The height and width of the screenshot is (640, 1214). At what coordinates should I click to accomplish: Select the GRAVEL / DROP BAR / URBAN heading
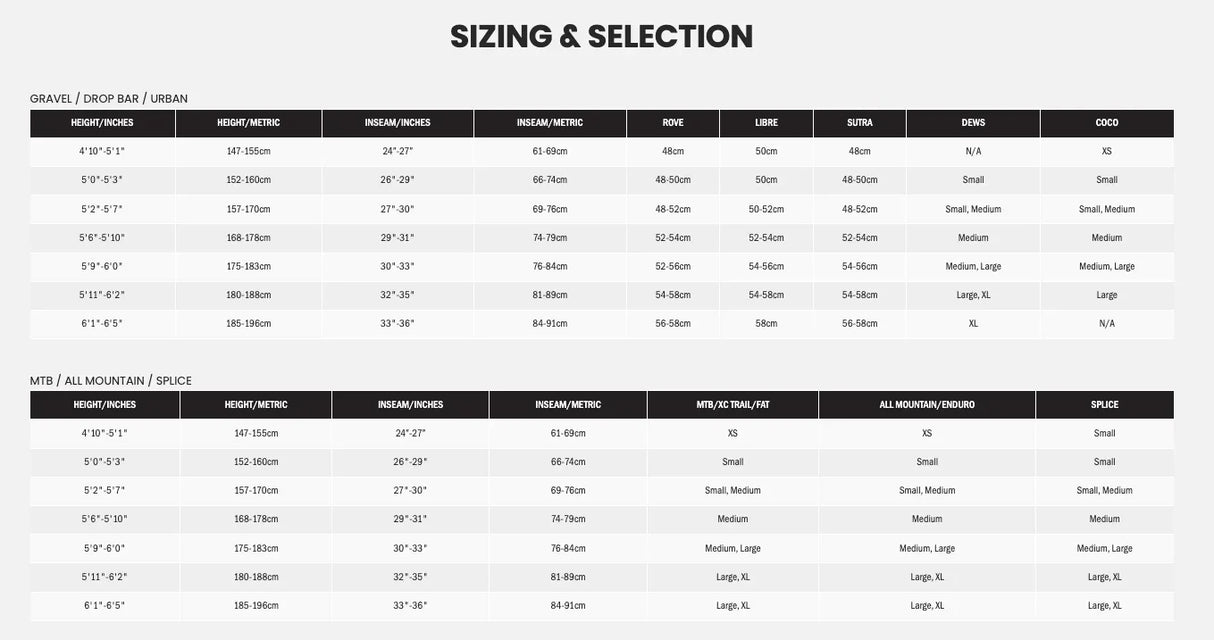[109, 98]
